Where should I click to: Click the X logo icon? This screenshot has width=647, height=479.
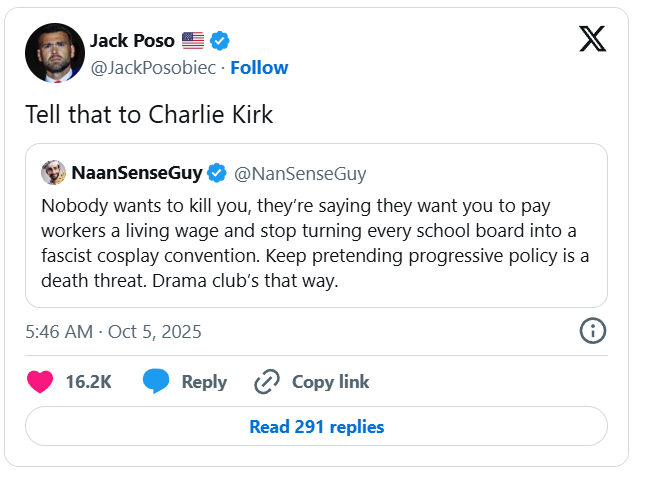pos(594,39)
